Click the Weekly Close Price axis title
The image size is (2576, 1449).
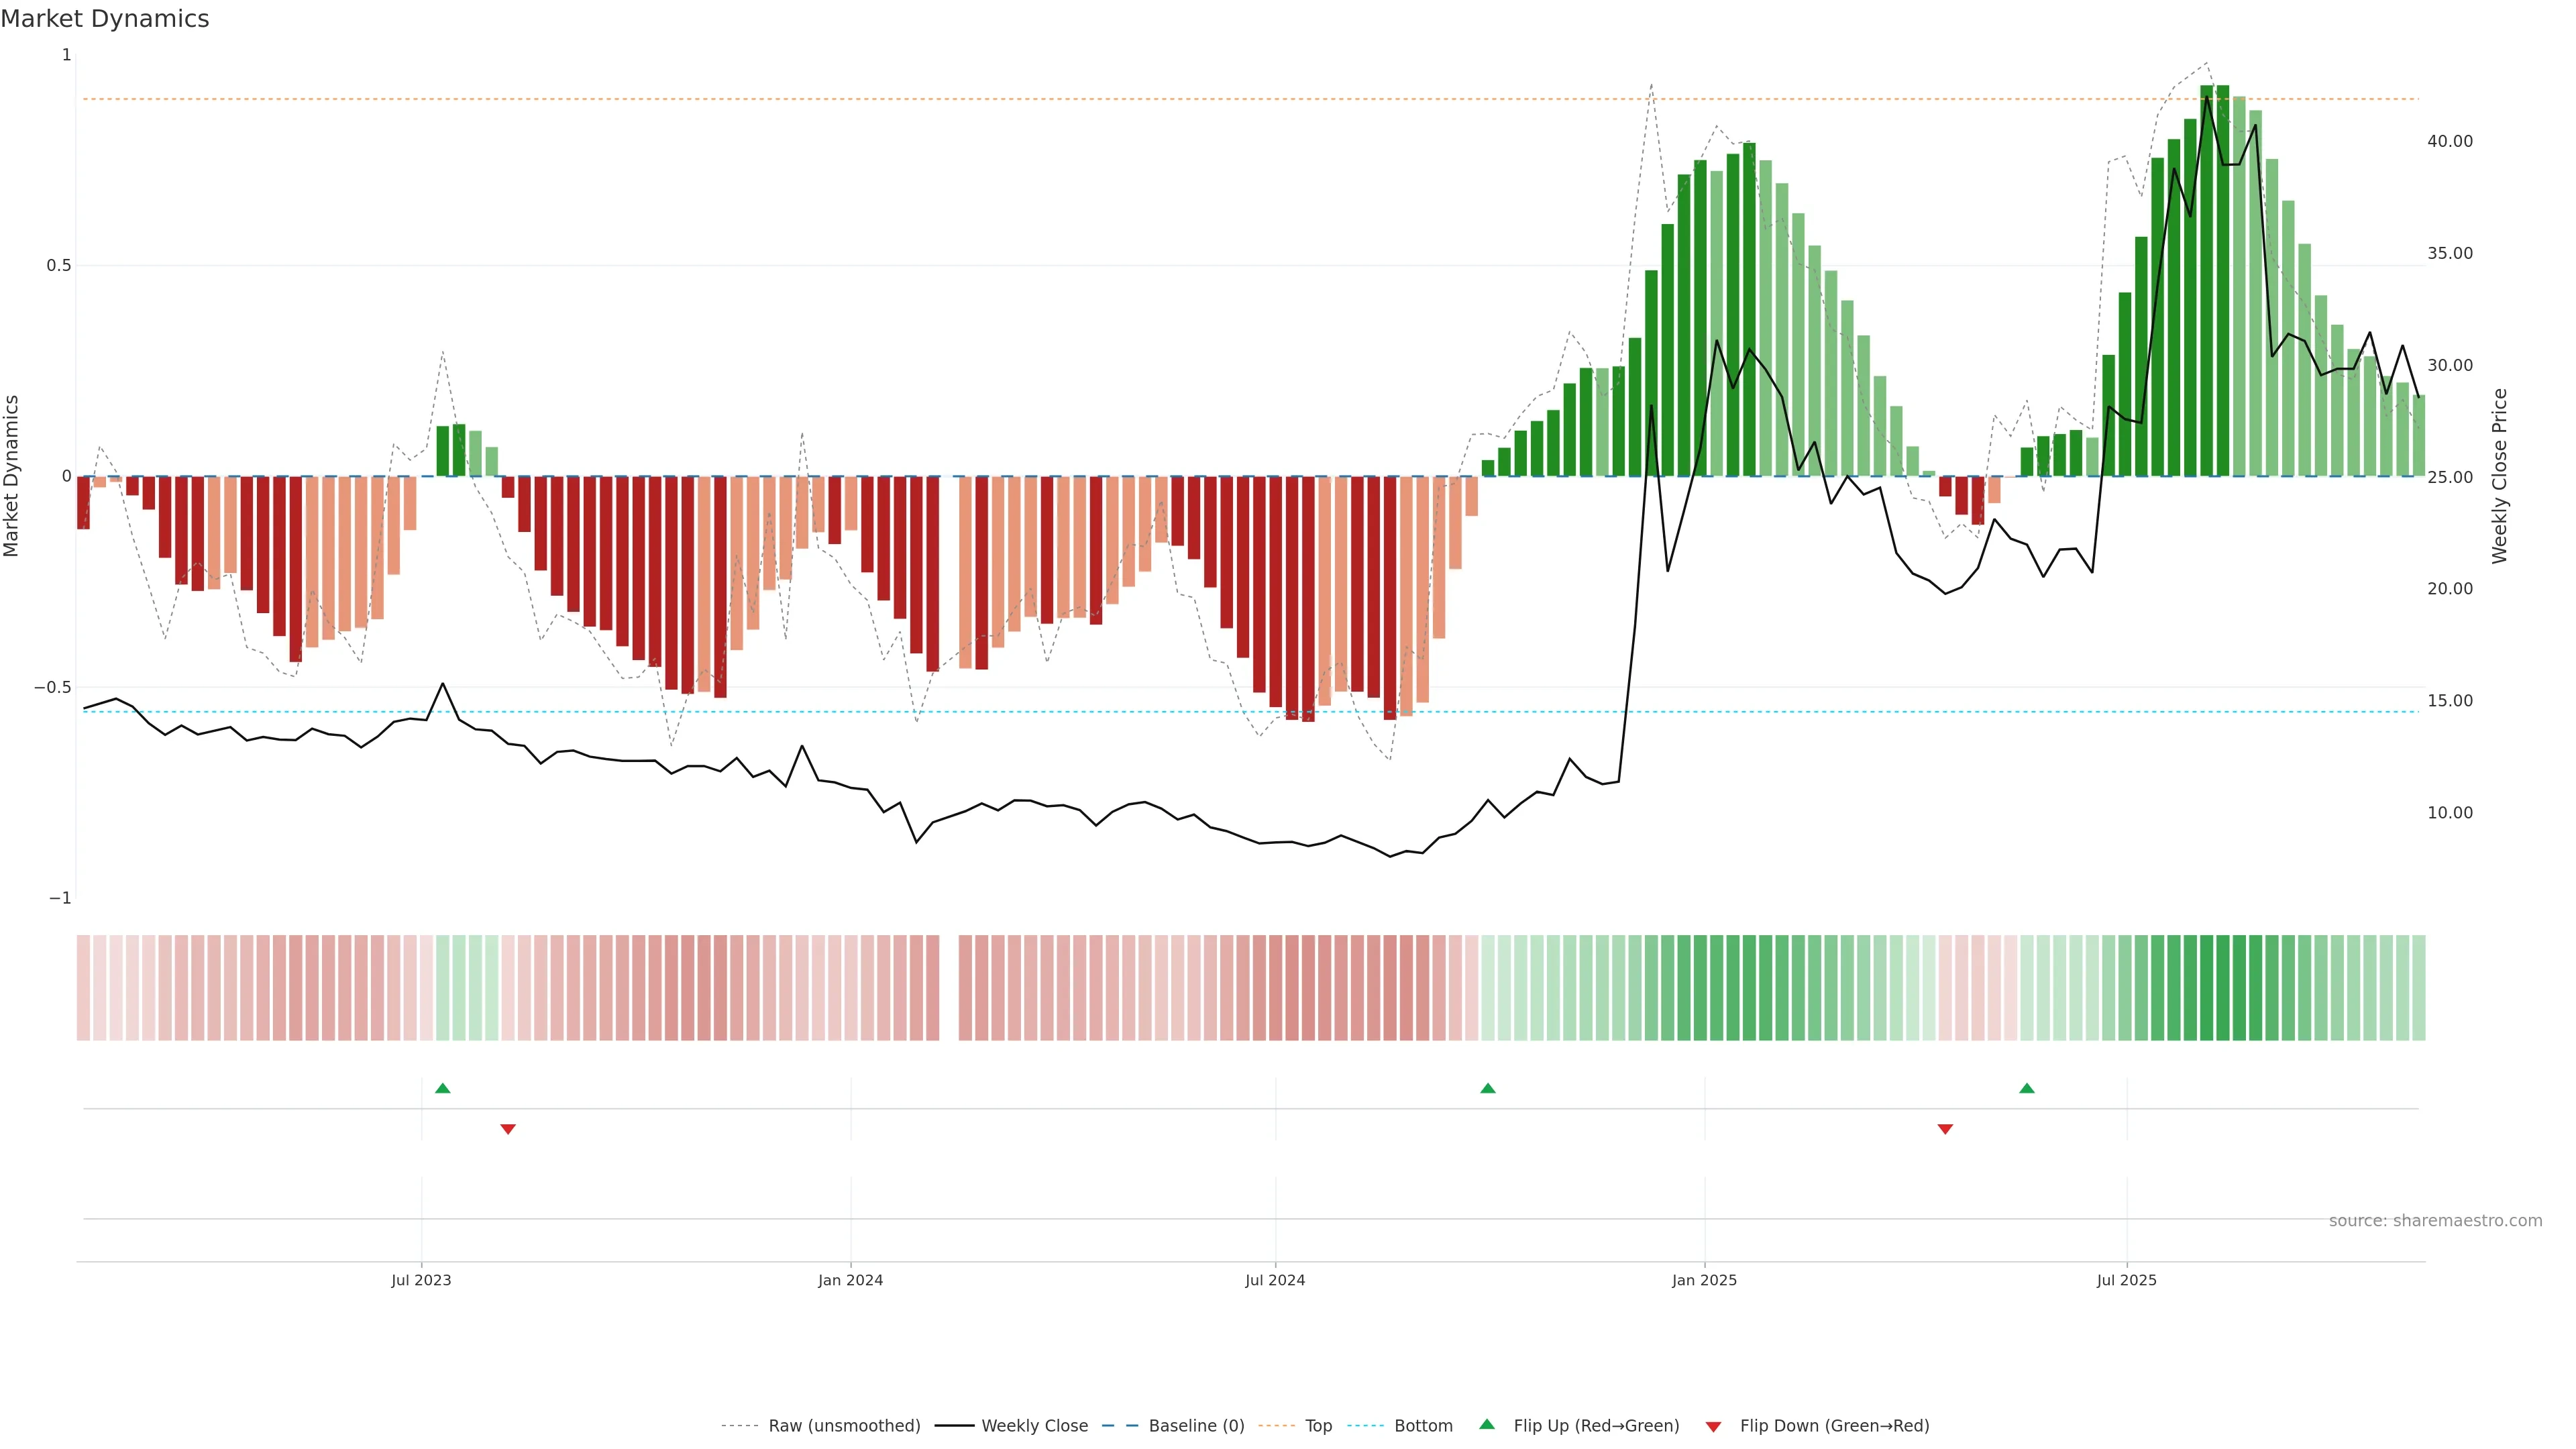tap(2500, 476)
